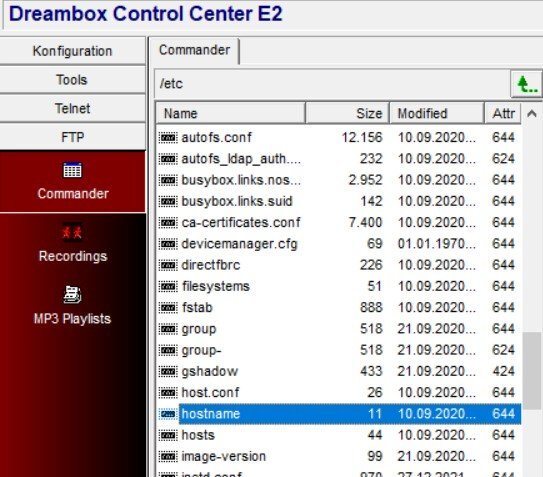
Task: Select file name host.conf
Action: (210, 392)
